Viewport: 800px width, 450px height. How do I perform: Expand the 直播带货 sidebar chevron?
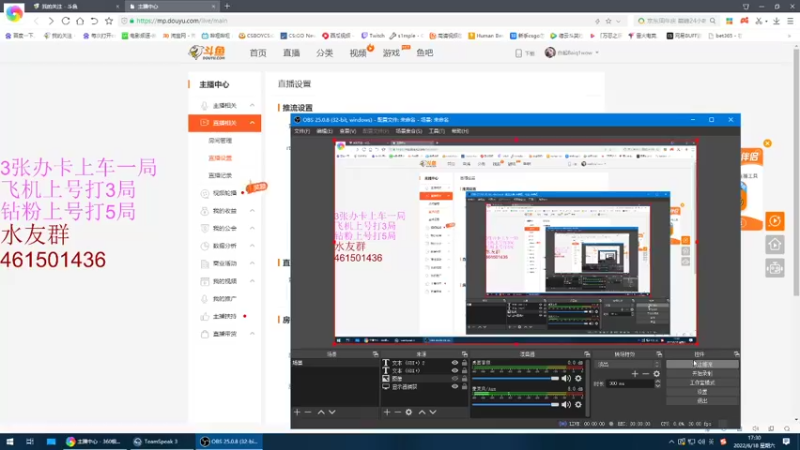pos(252,334)
